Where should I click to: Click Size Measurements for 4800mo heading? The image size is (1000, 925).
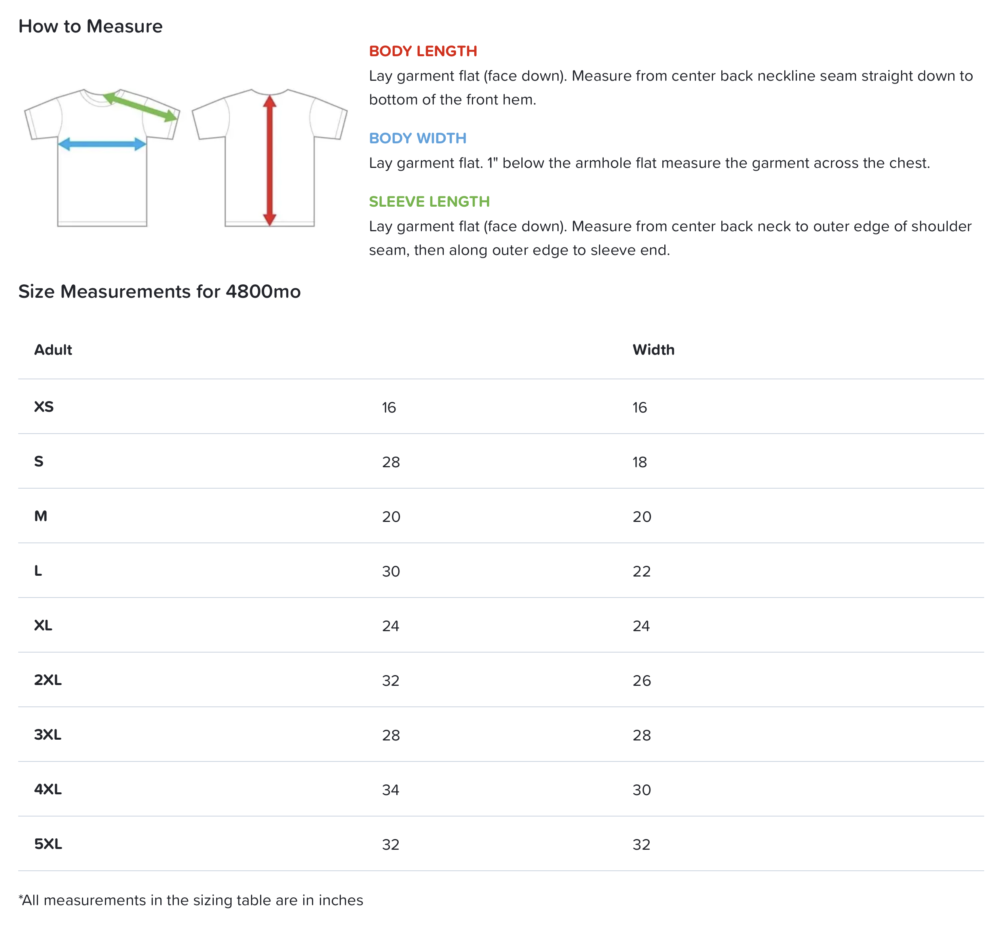159,292
